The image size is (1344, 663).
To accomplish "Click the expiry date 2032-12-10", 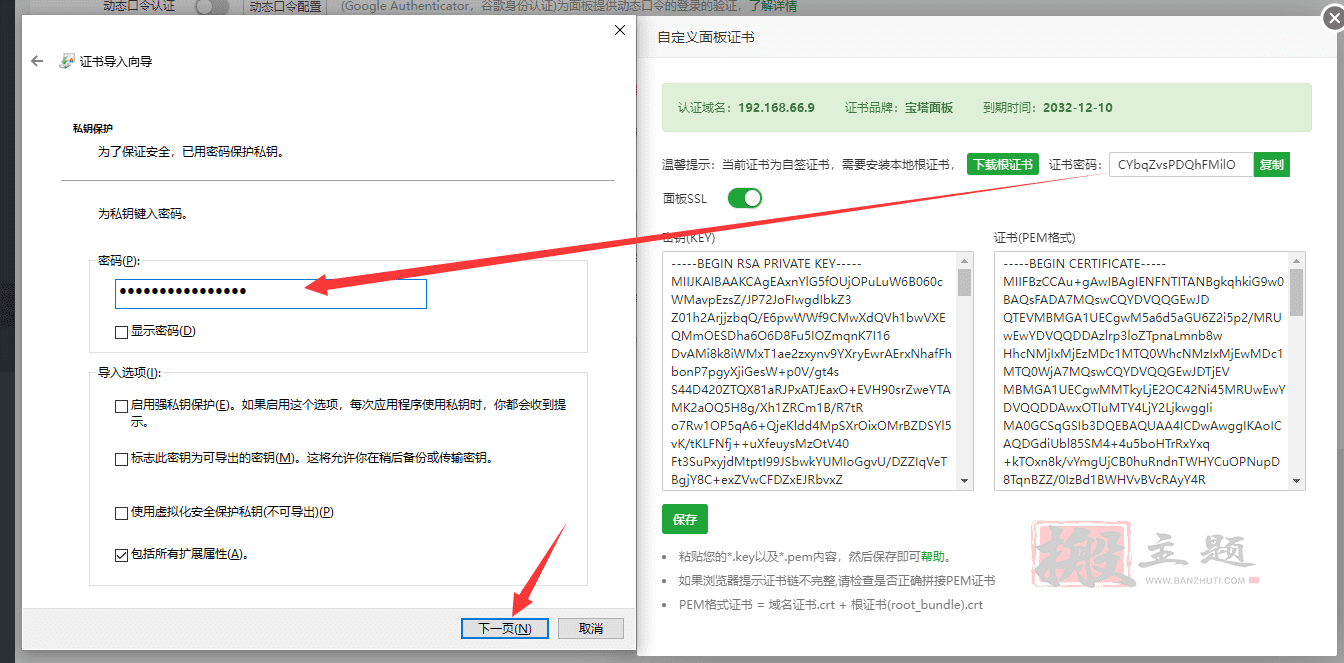I will point(1077,108).
